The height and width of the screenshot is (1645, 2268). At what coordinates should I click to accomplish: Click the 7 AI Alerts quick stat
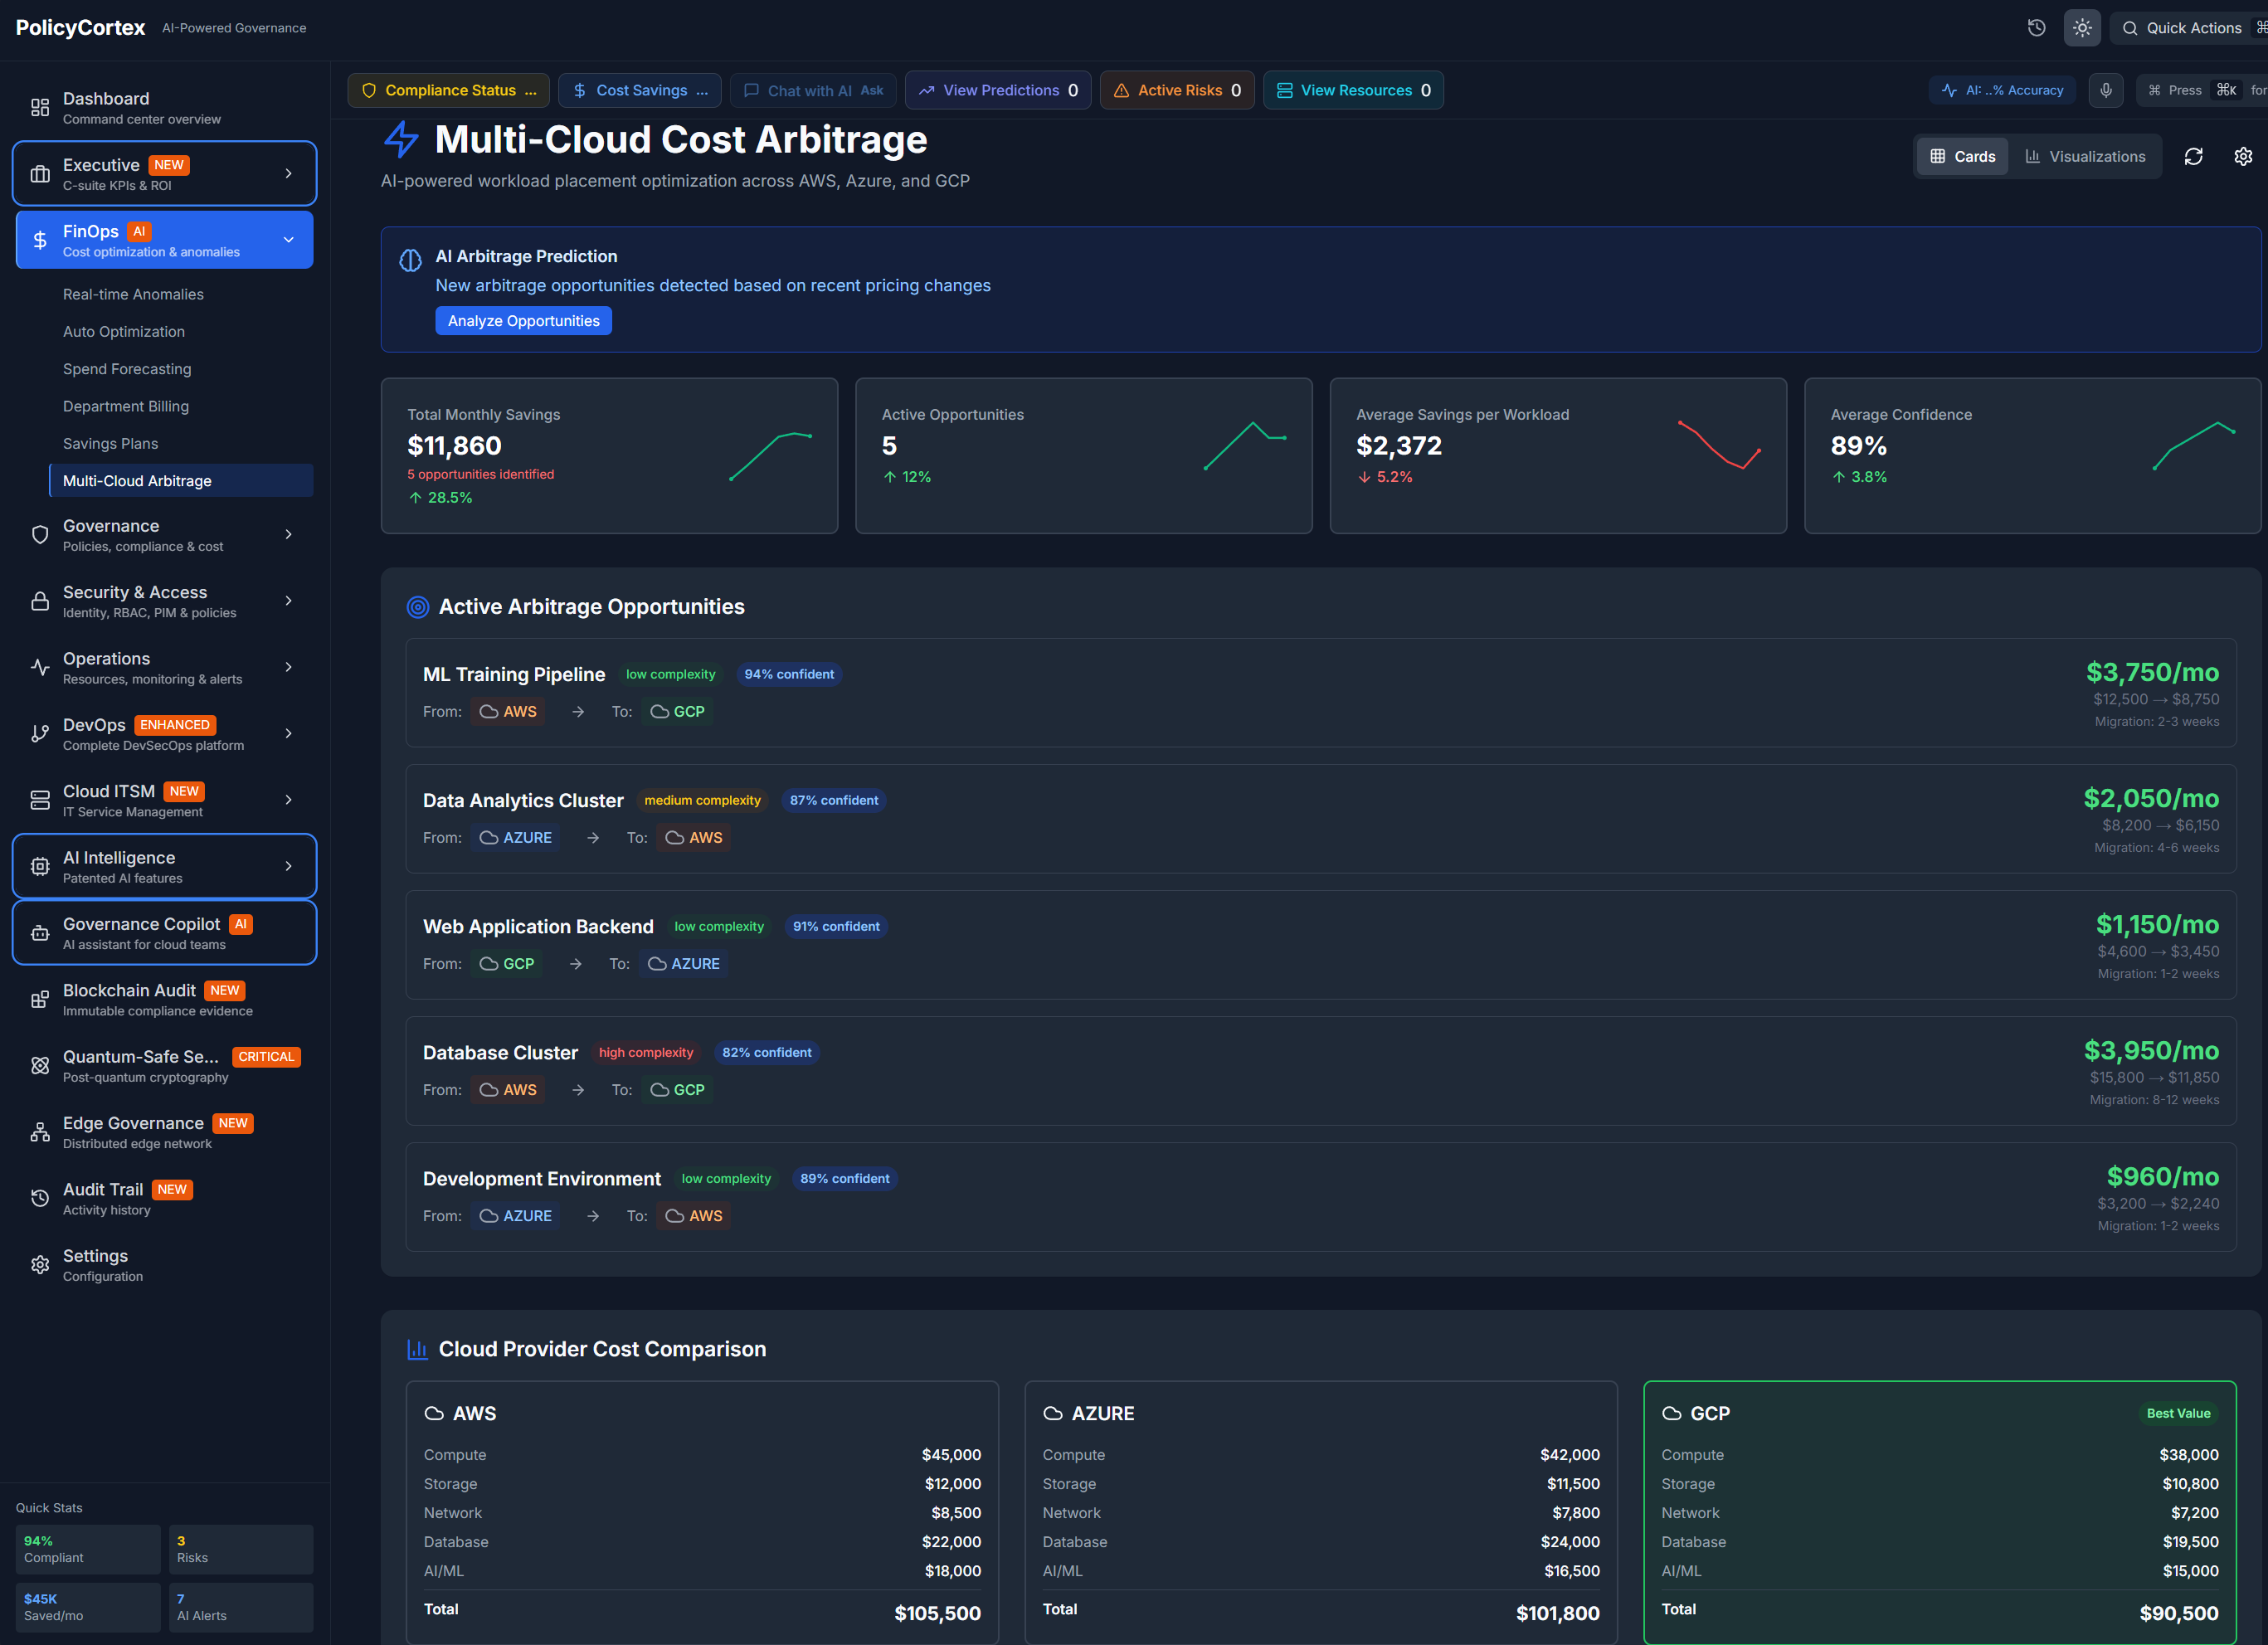pos(241,1607)
